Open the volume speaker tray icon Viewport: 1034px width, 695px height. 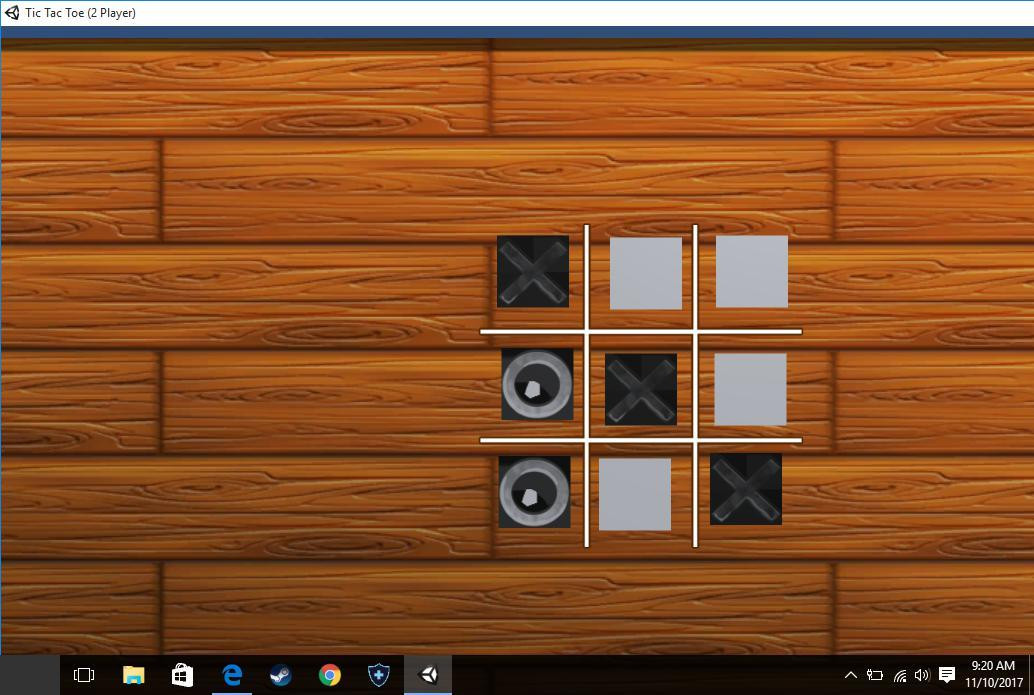coord(922,675)
